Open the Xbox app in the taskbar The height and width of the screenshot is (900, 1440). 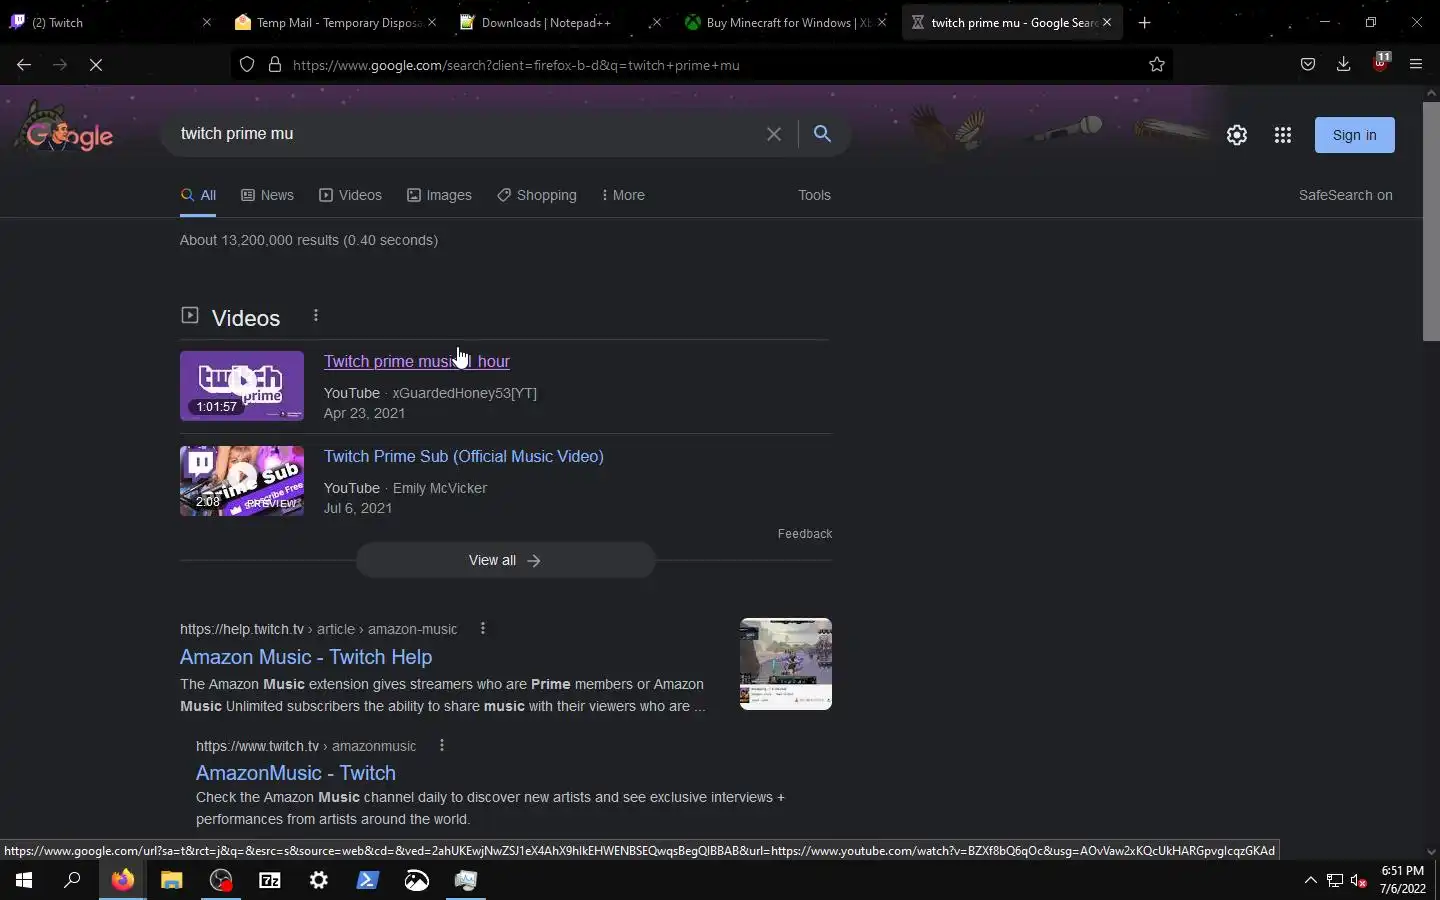tap(416, 880)
